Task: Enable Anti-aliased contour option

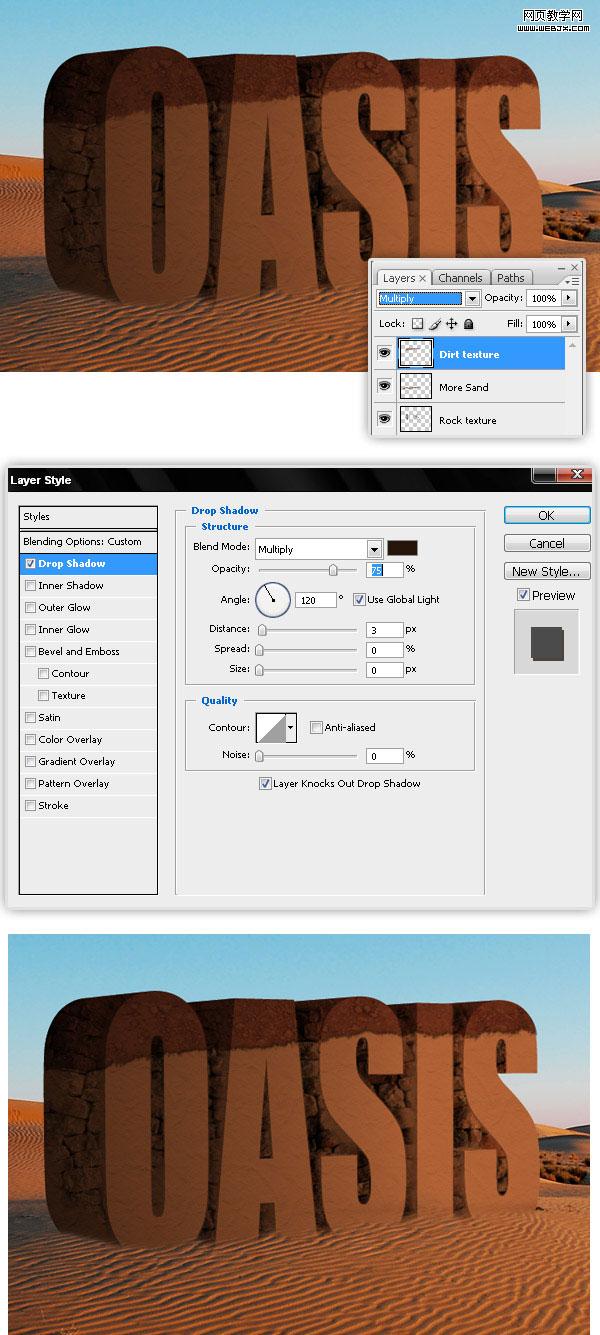Action: click(316, 728)
